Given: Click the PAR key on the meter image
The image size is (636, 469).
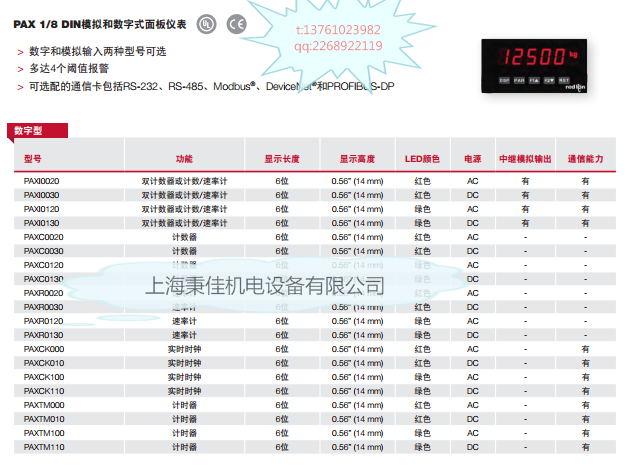Looking at the screenshot, I should coord(519,80).
